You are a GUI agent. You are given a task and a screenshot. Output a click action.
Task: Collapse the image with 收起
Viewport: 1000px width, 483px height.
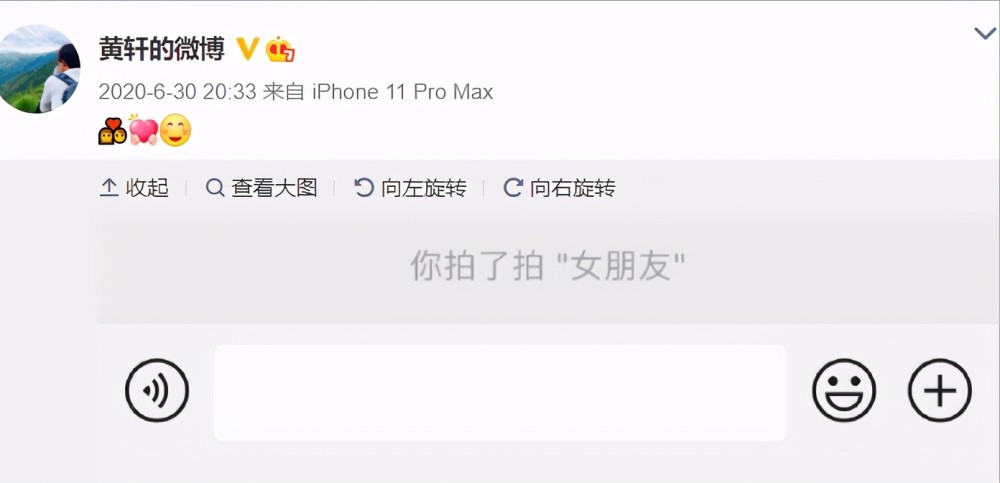point(135,188)
